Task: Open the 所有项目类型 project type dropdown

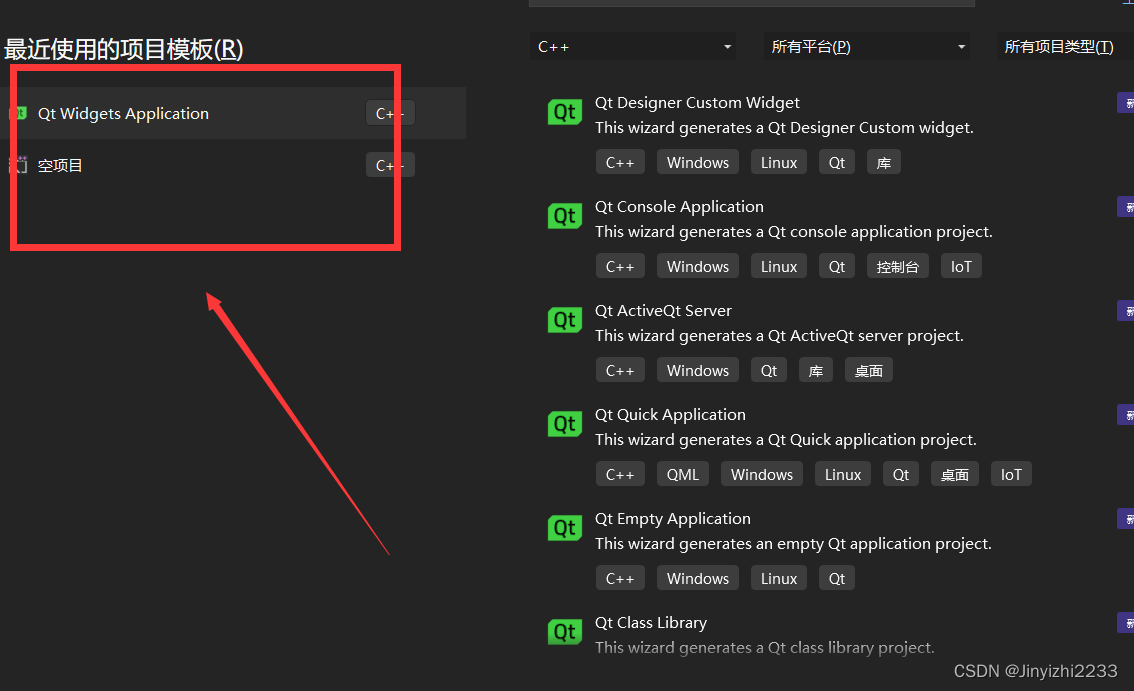Action: (x=1065, y=46)
